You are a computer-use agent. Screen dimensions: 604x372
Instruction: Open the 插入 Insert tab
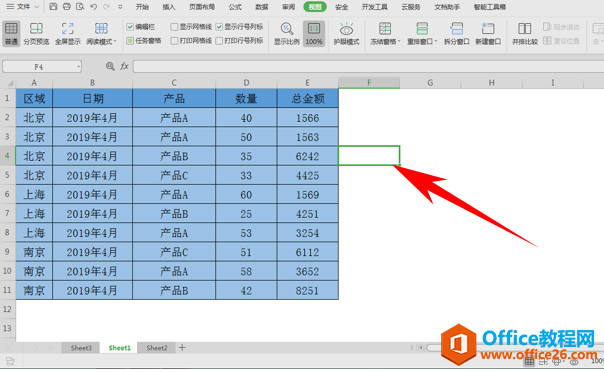click(x=169, y=7)
